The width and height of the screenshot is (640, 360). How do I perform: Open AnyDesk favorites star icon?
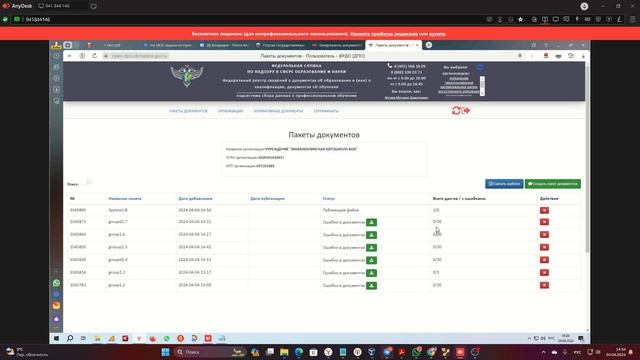pos(520,20)
